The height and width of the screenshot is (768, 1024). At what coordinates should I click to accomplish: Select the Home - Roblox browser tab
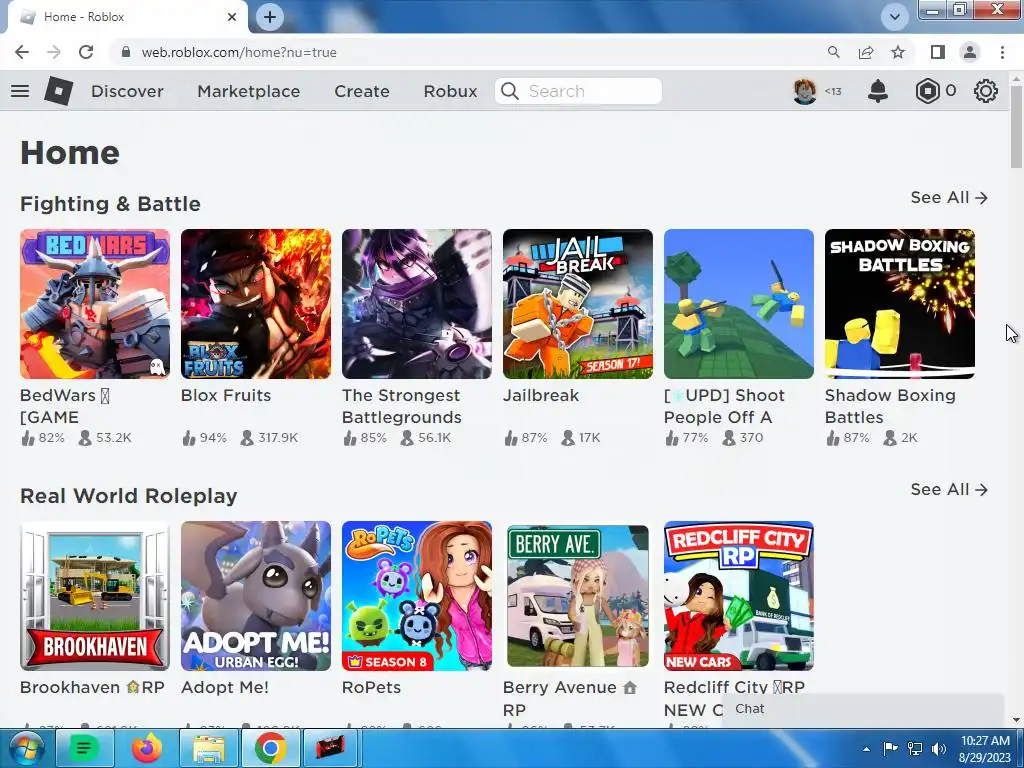127,17
